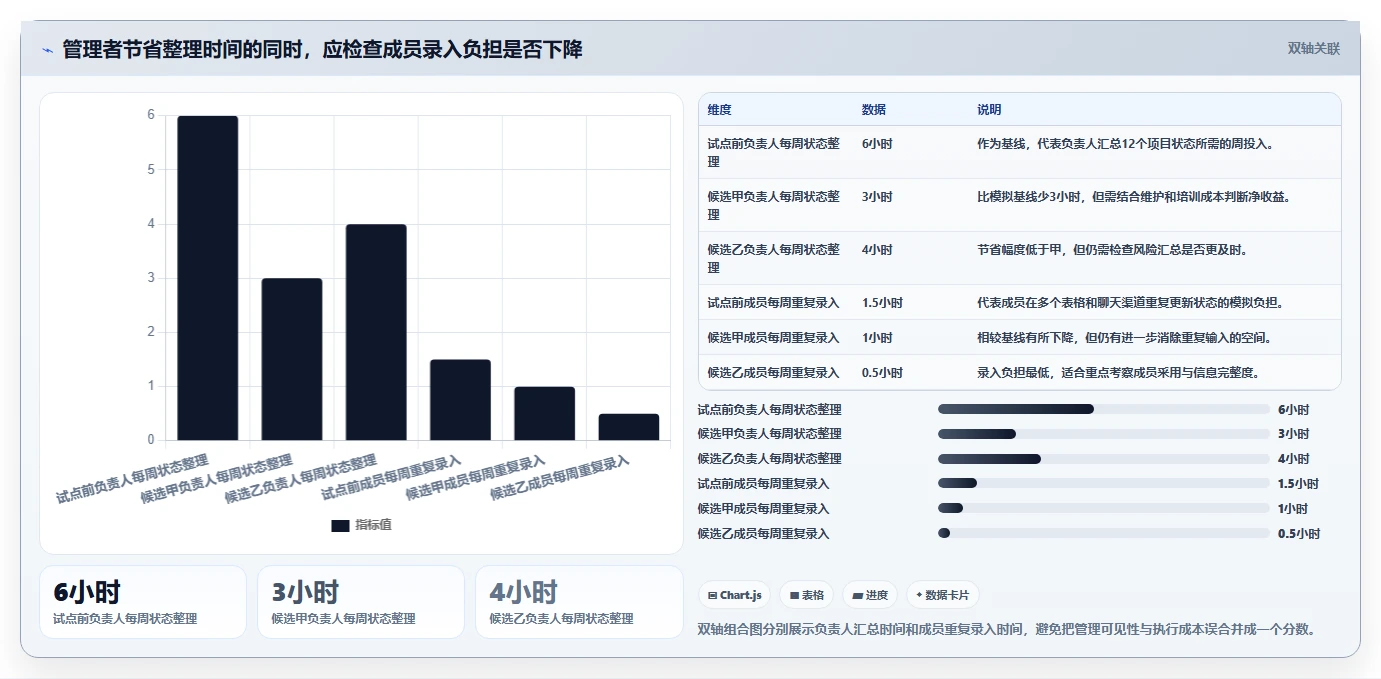This screenshot has width=1381, height=679.
Task: Click description starting 录入负担最低
Action: pyautogui.click(x=1118, y=373)
